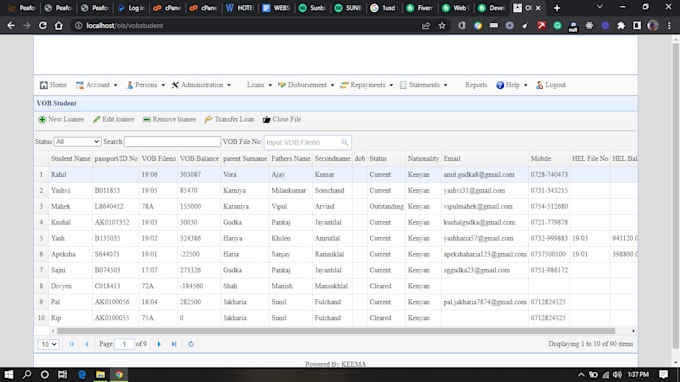Click the Close File icon
This screenshot has width=680, height=382.
coord(267,119)
